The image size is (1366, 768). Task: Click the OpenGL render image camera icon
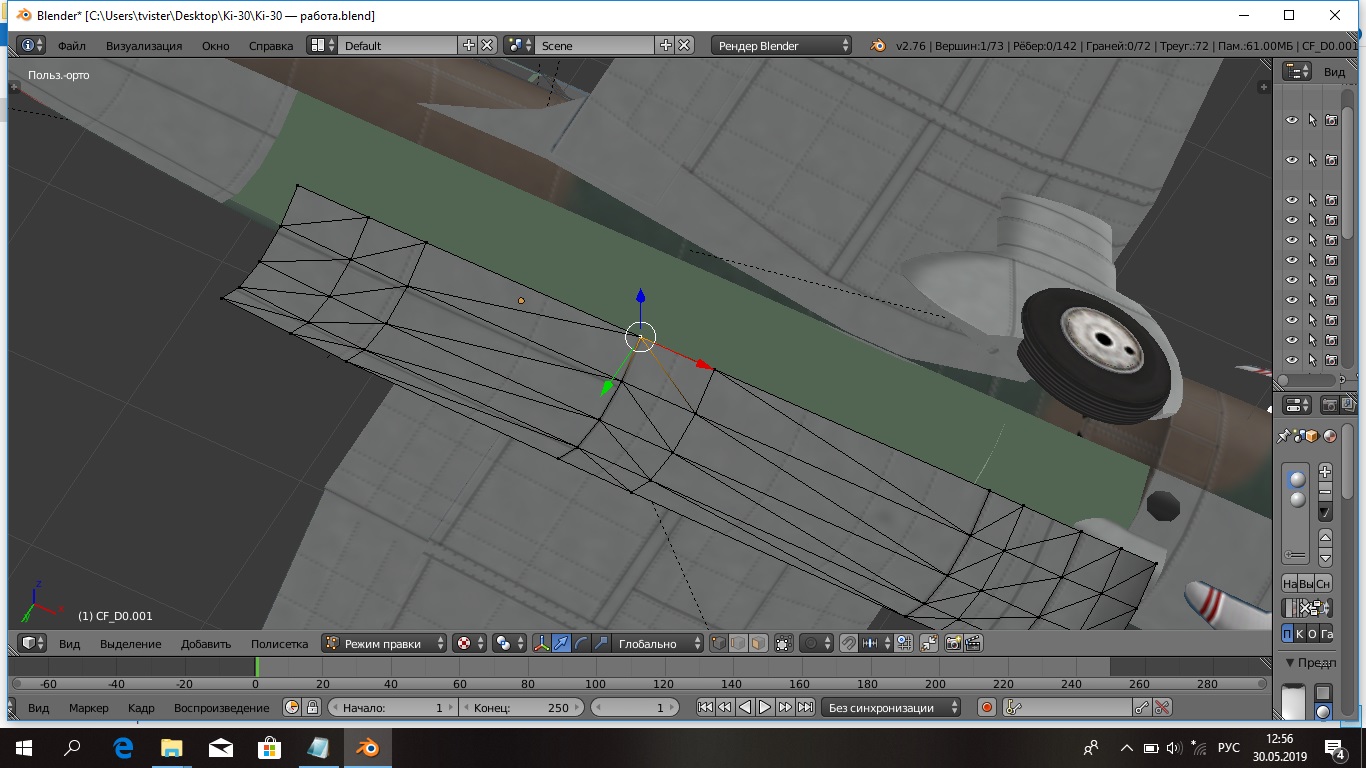tap(953, 644)
